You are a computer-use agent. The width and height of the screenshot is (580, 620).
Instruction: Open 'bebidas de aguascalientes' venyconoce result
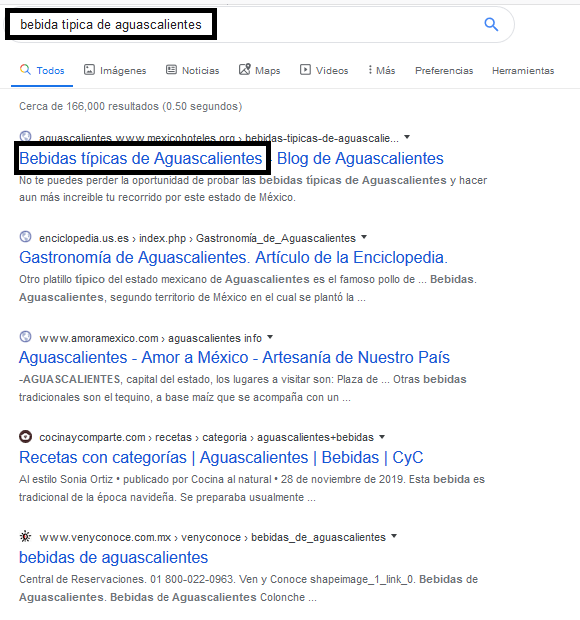[x=113, y=558]
